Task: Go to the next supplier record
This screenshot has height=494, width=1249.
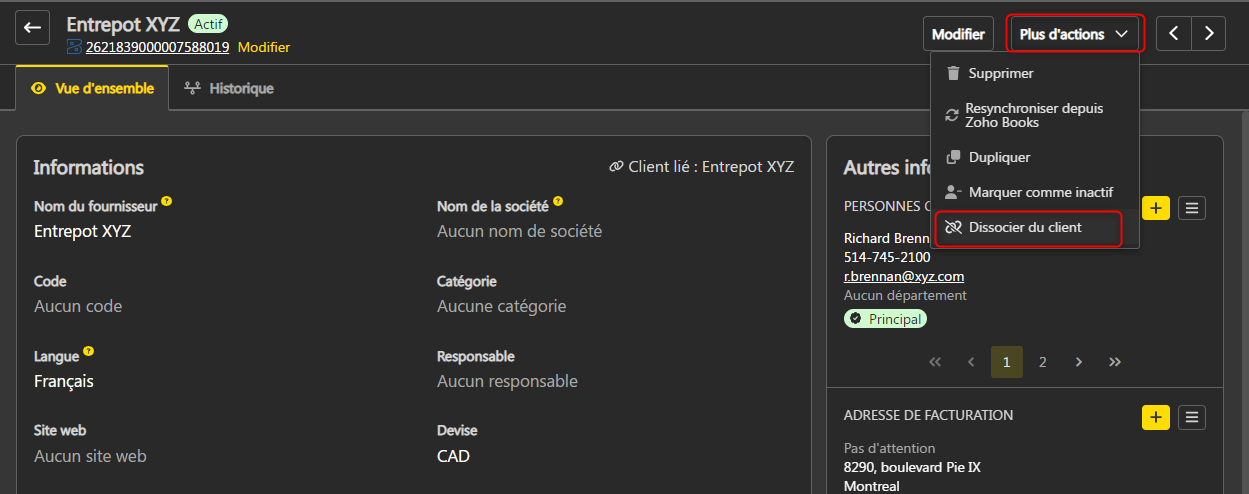Action: click(x=1209, y=33)
